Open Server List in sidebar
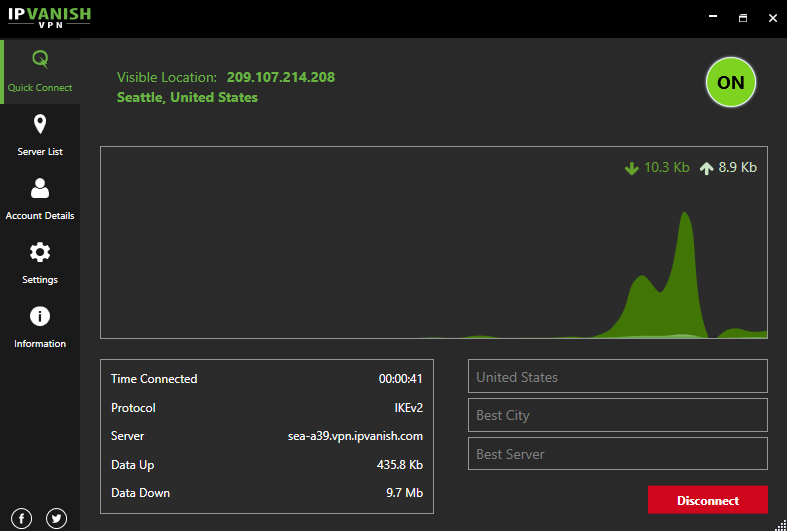The width and height of the screenshot is (787, 531). (x=40, y=136)
